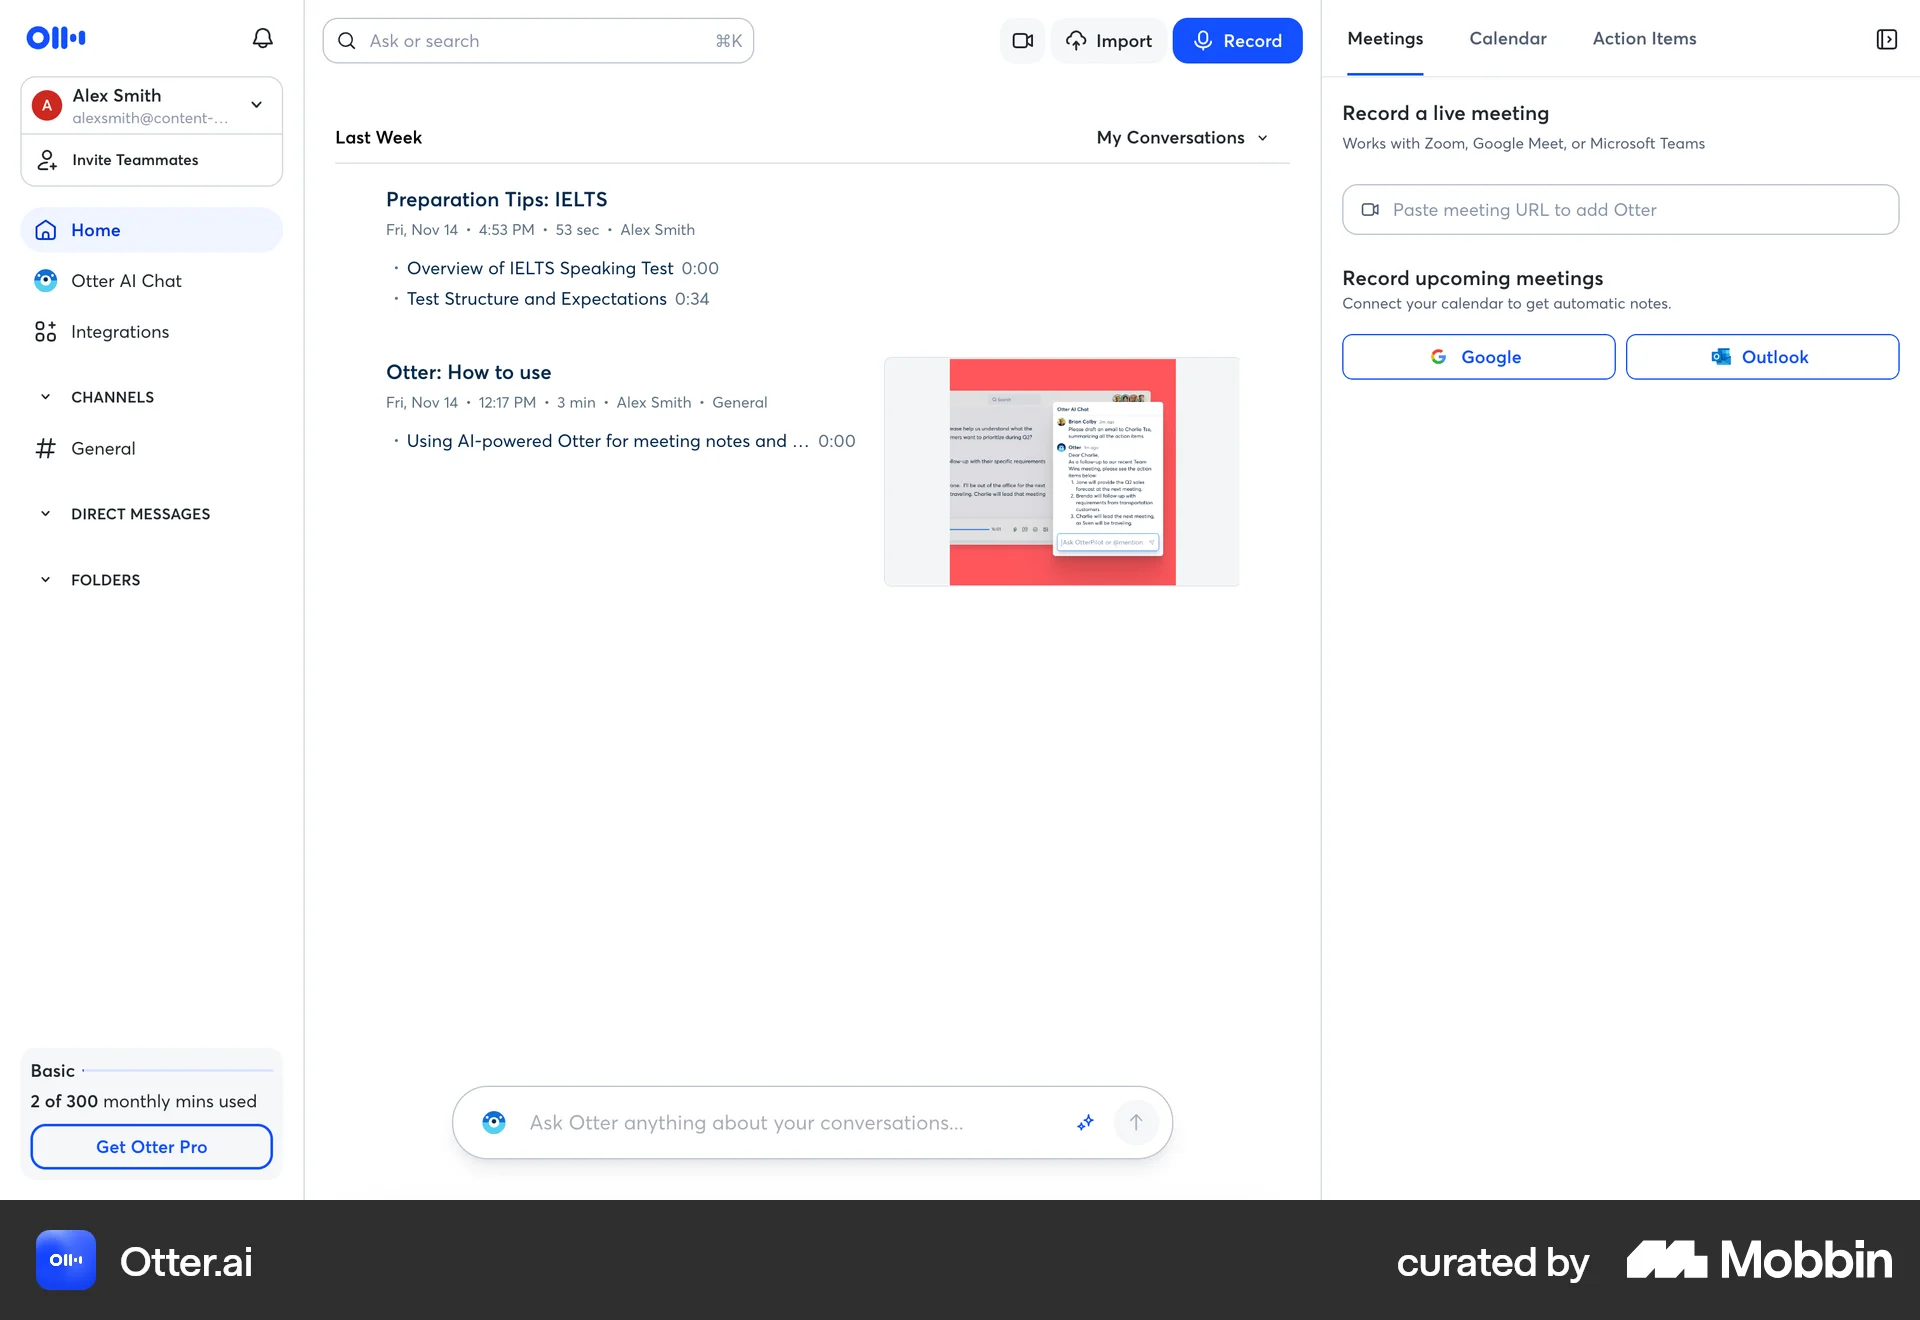
Task: Collapse the DIRECT MESSAGES section
Action: point(45,514)
